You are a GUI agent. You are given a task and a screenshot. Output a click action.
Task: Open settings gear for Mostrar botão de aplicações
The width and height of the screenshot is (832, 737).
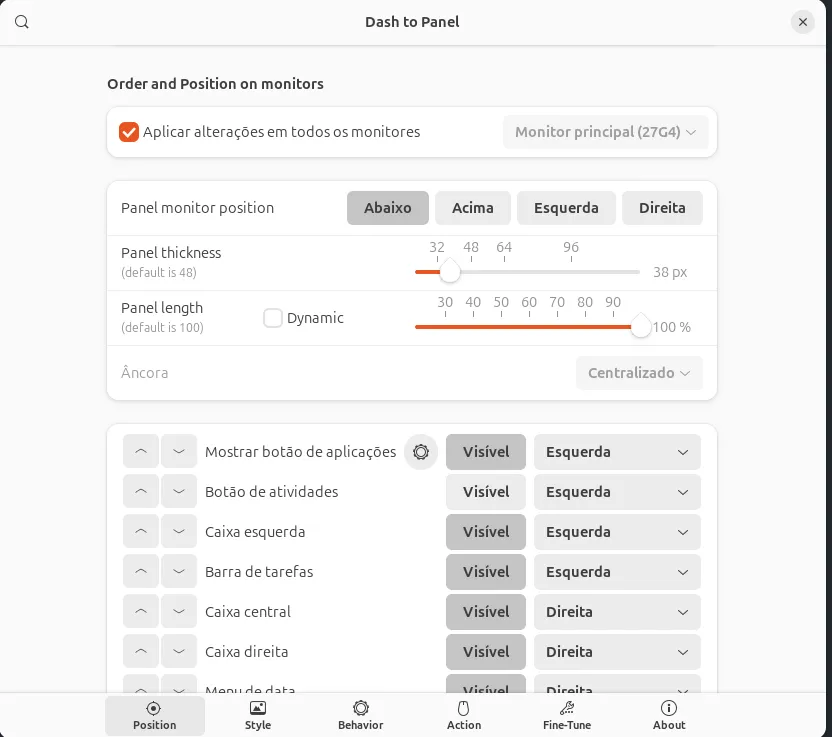click(x=421, y=452)
